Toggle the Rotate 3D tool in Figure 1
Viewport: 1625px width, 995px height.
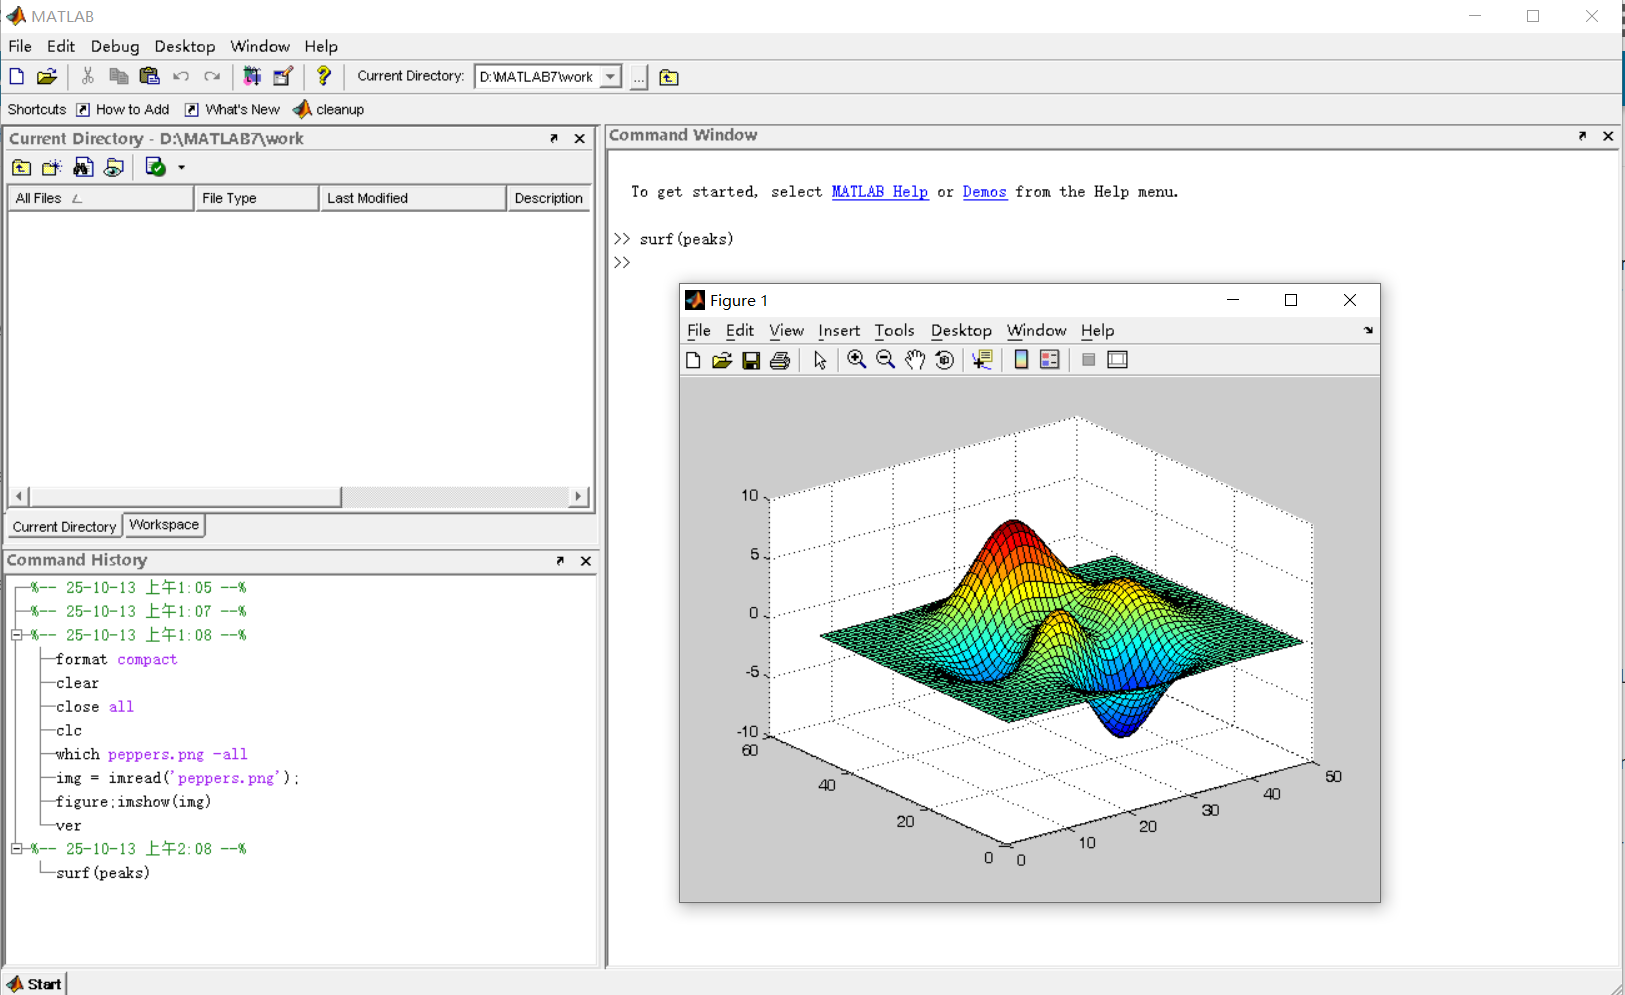coord(944,360)
